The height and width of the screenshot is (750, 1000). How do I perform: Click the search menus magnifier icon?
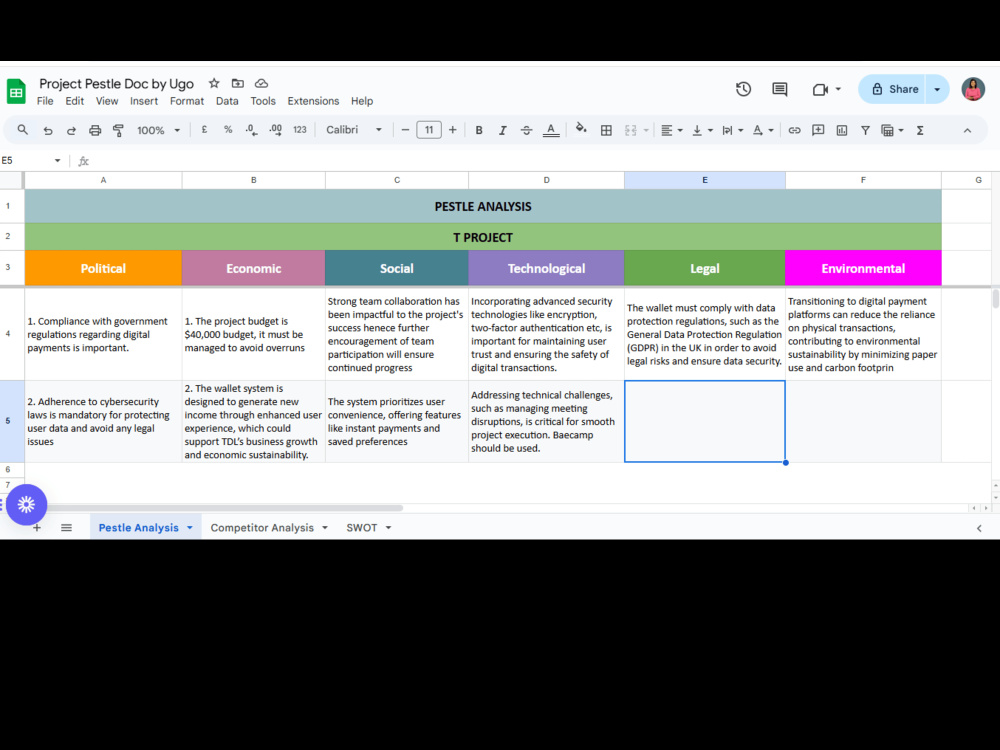pyautogui.click(x=23, y=130)
